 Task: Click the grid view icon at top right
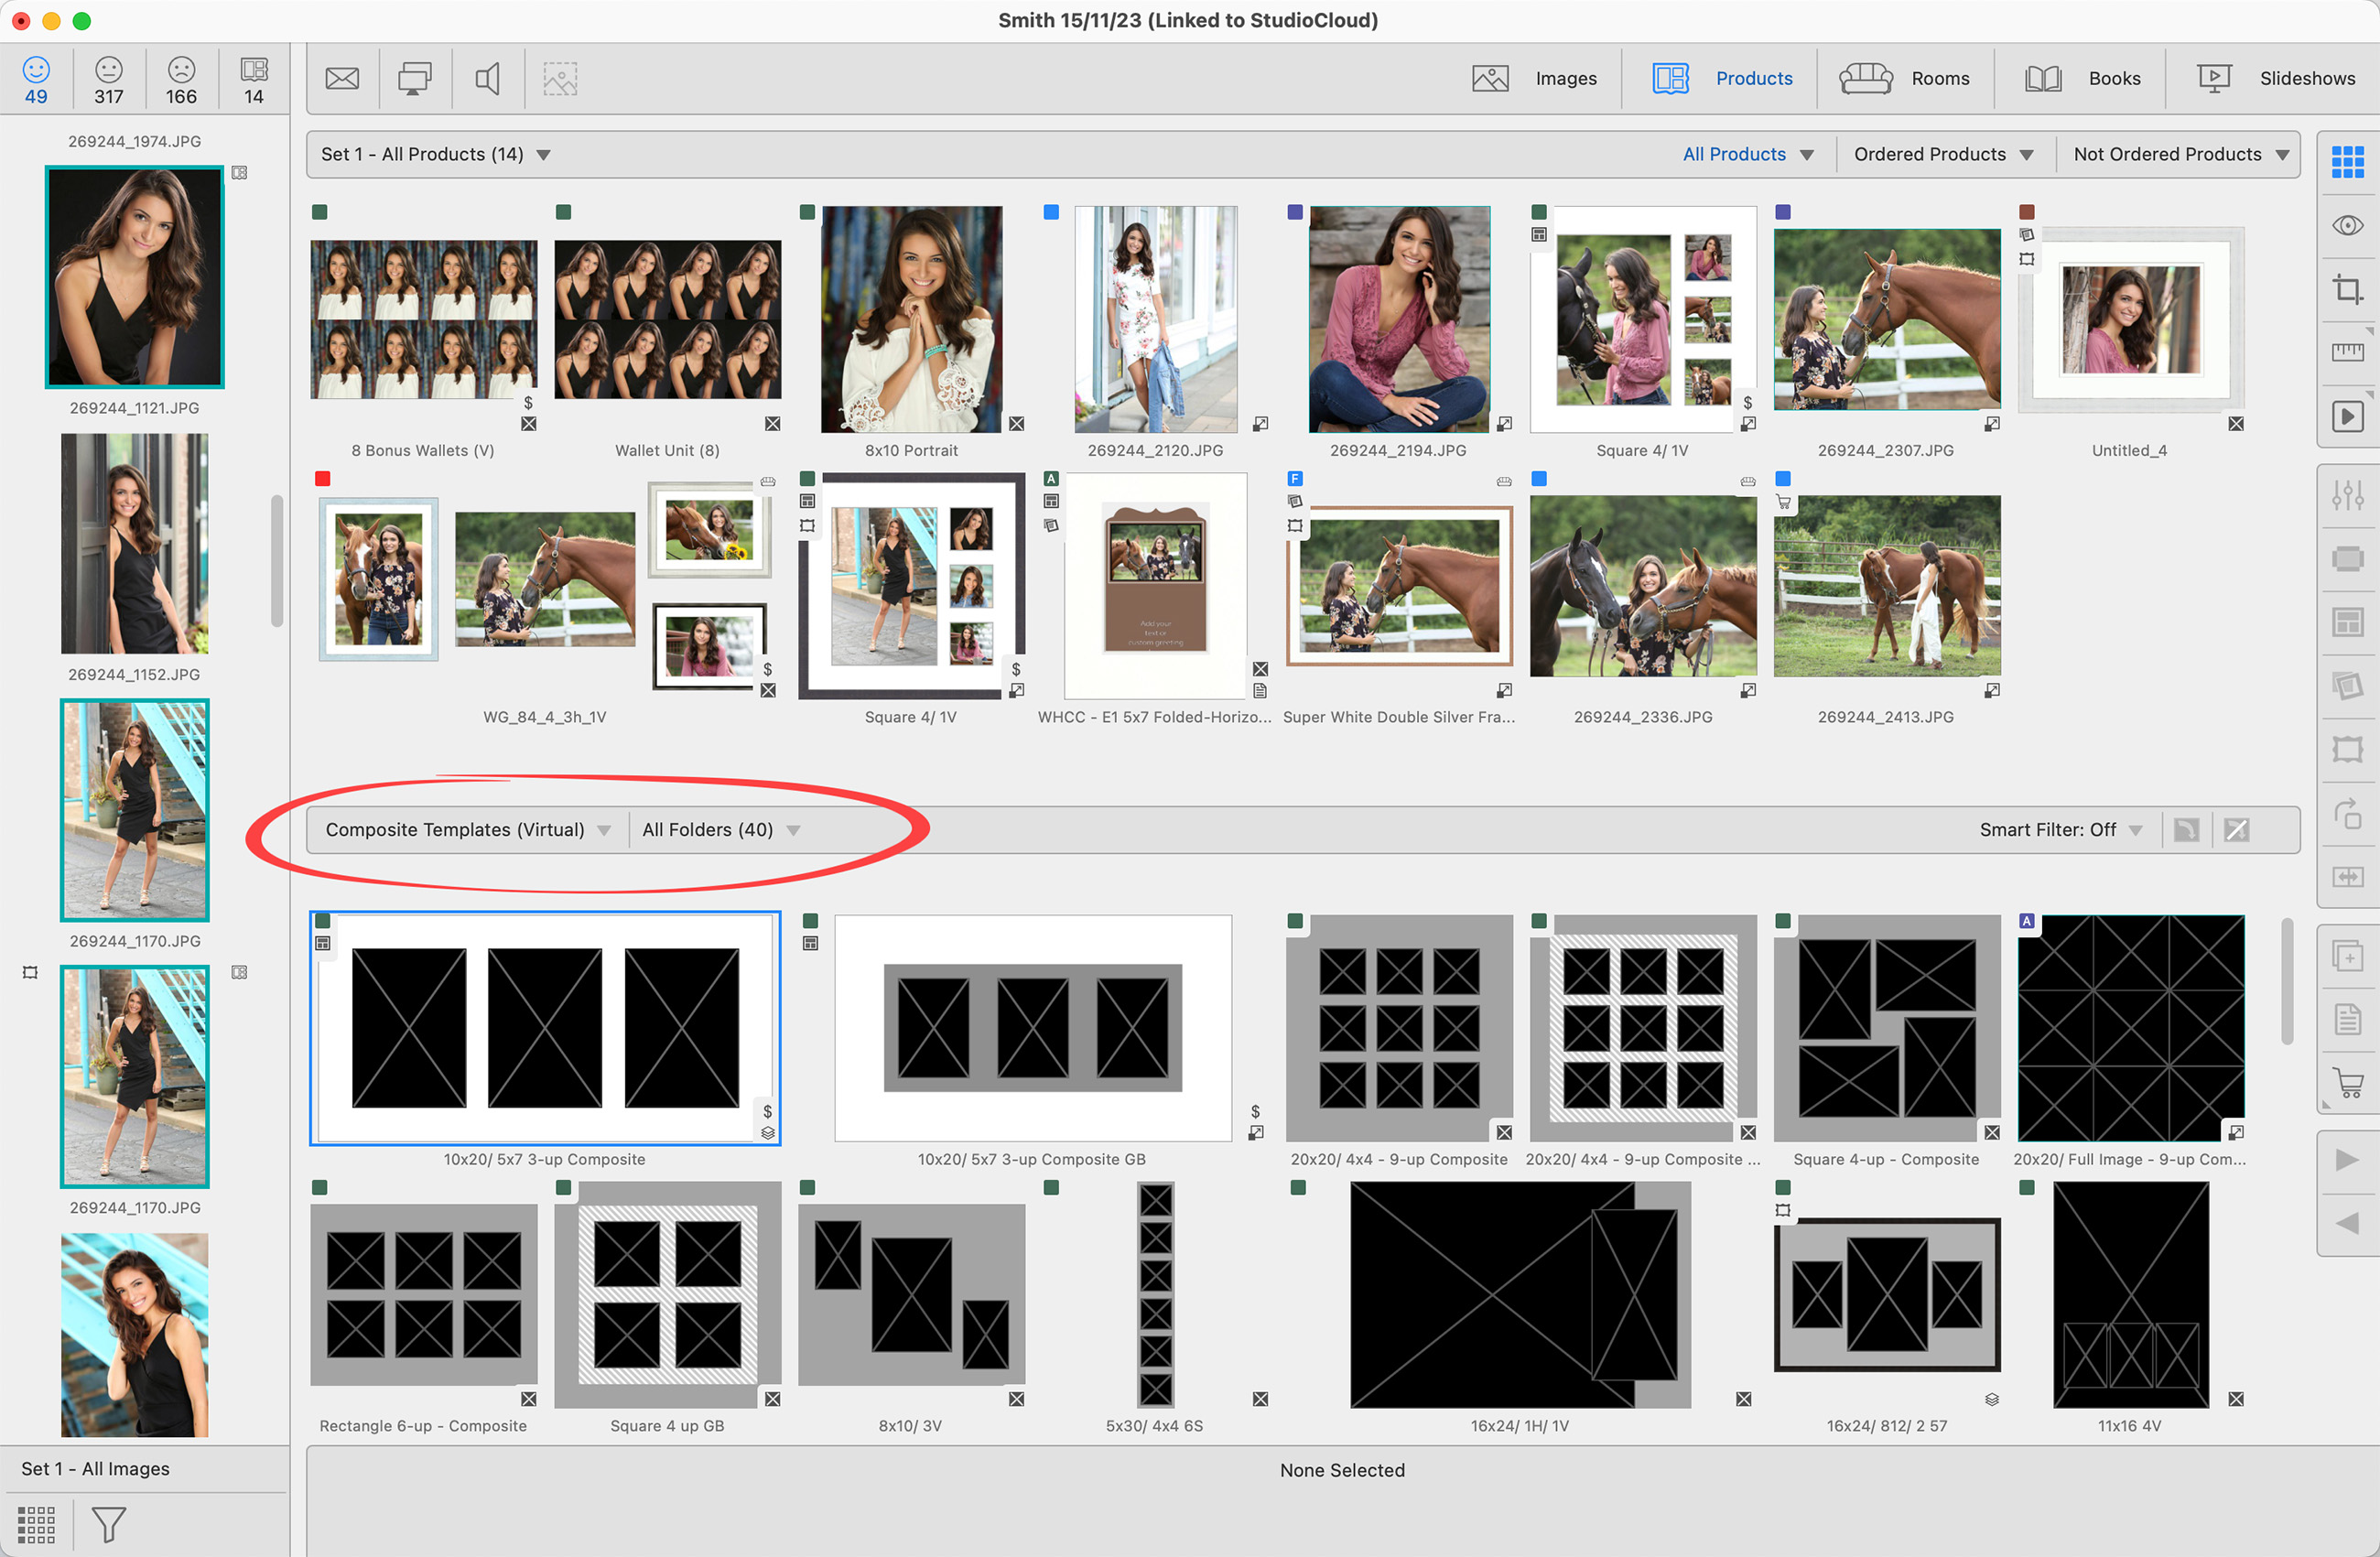pos(2347,161)
